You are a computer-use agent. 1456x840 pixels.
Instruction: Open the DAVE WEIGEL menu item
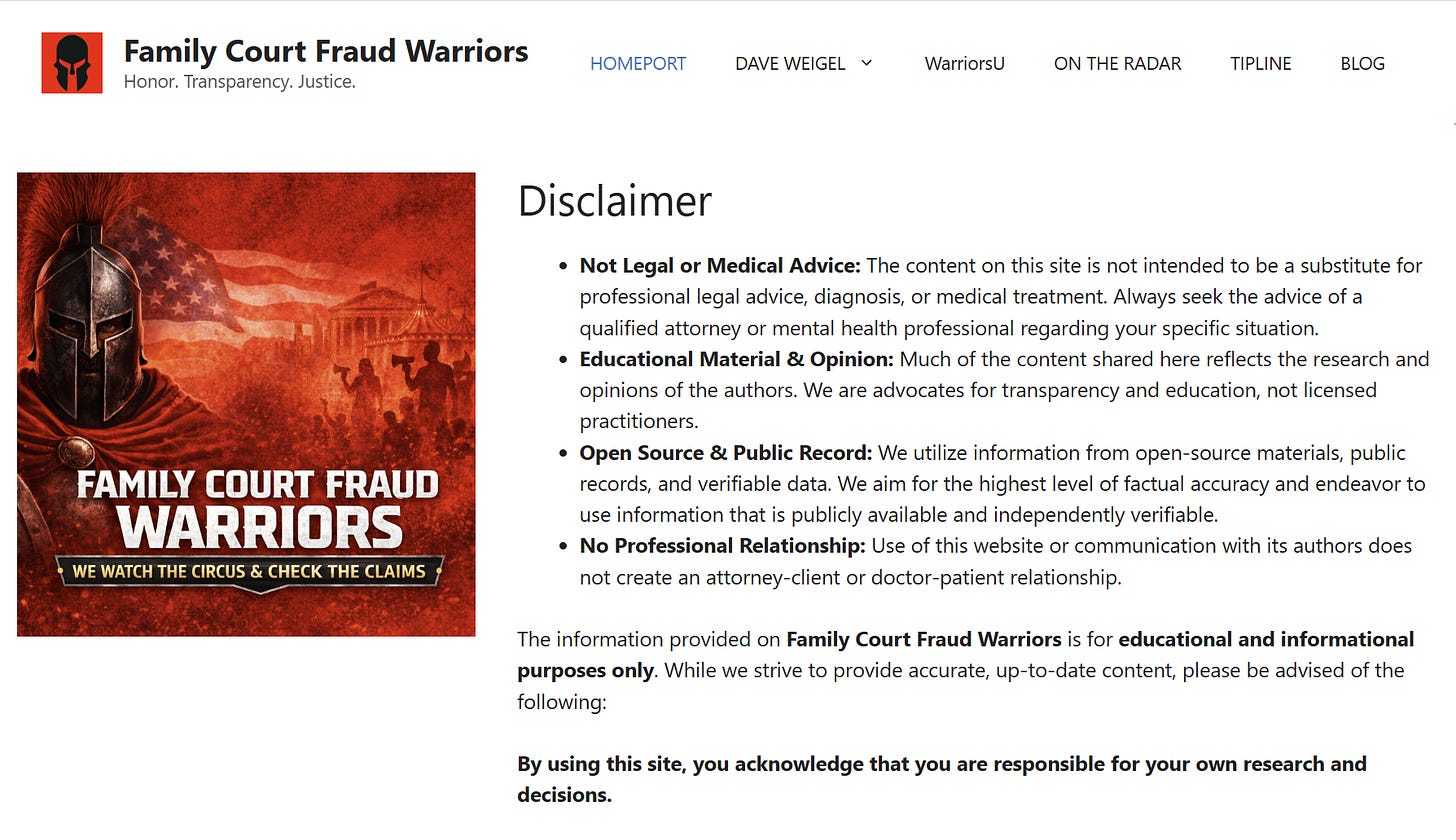(790, 63)
